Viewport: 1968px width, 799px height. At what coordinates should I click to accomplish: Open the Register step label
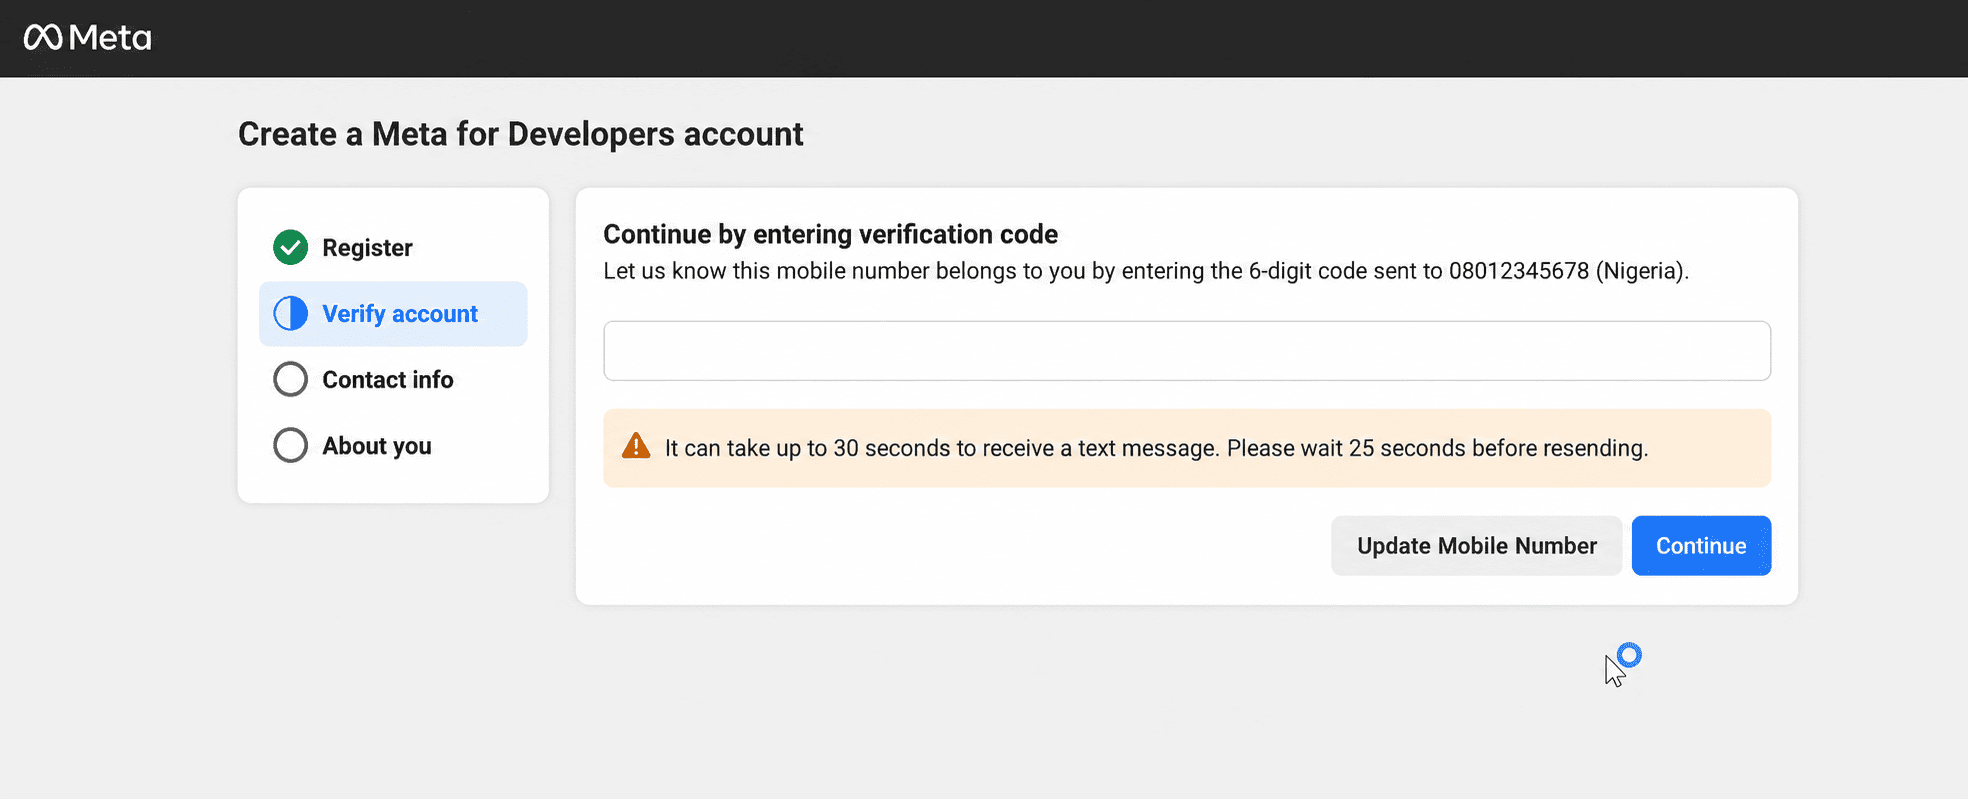[367, 248]
